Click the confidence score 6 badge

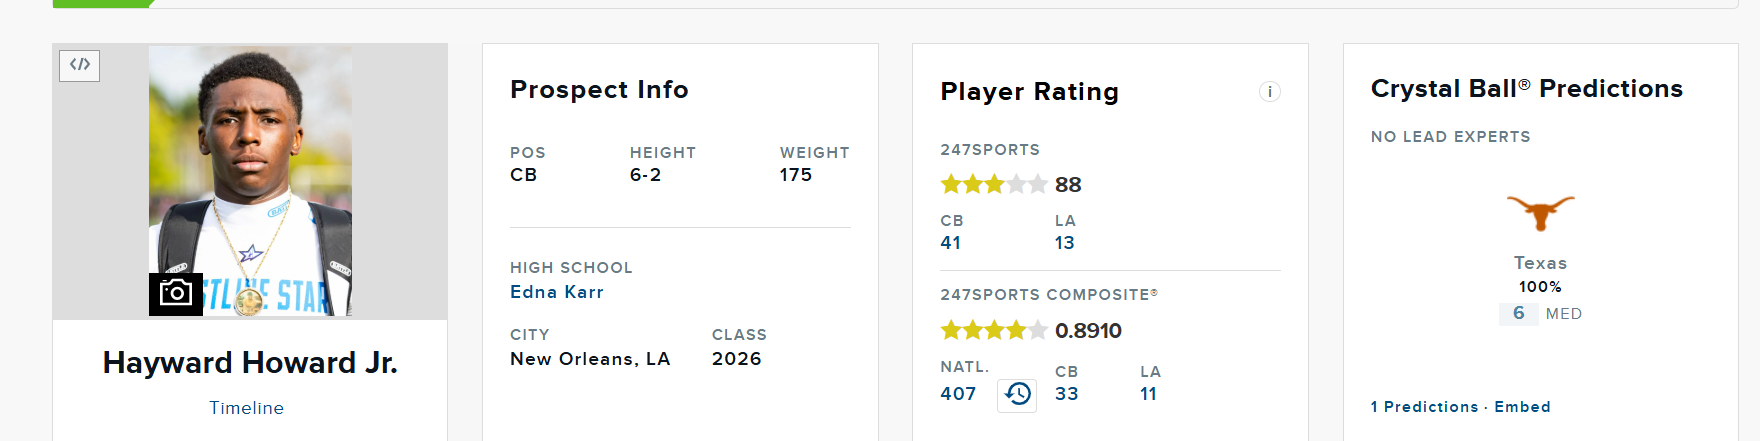click(x=1519, y=314)
